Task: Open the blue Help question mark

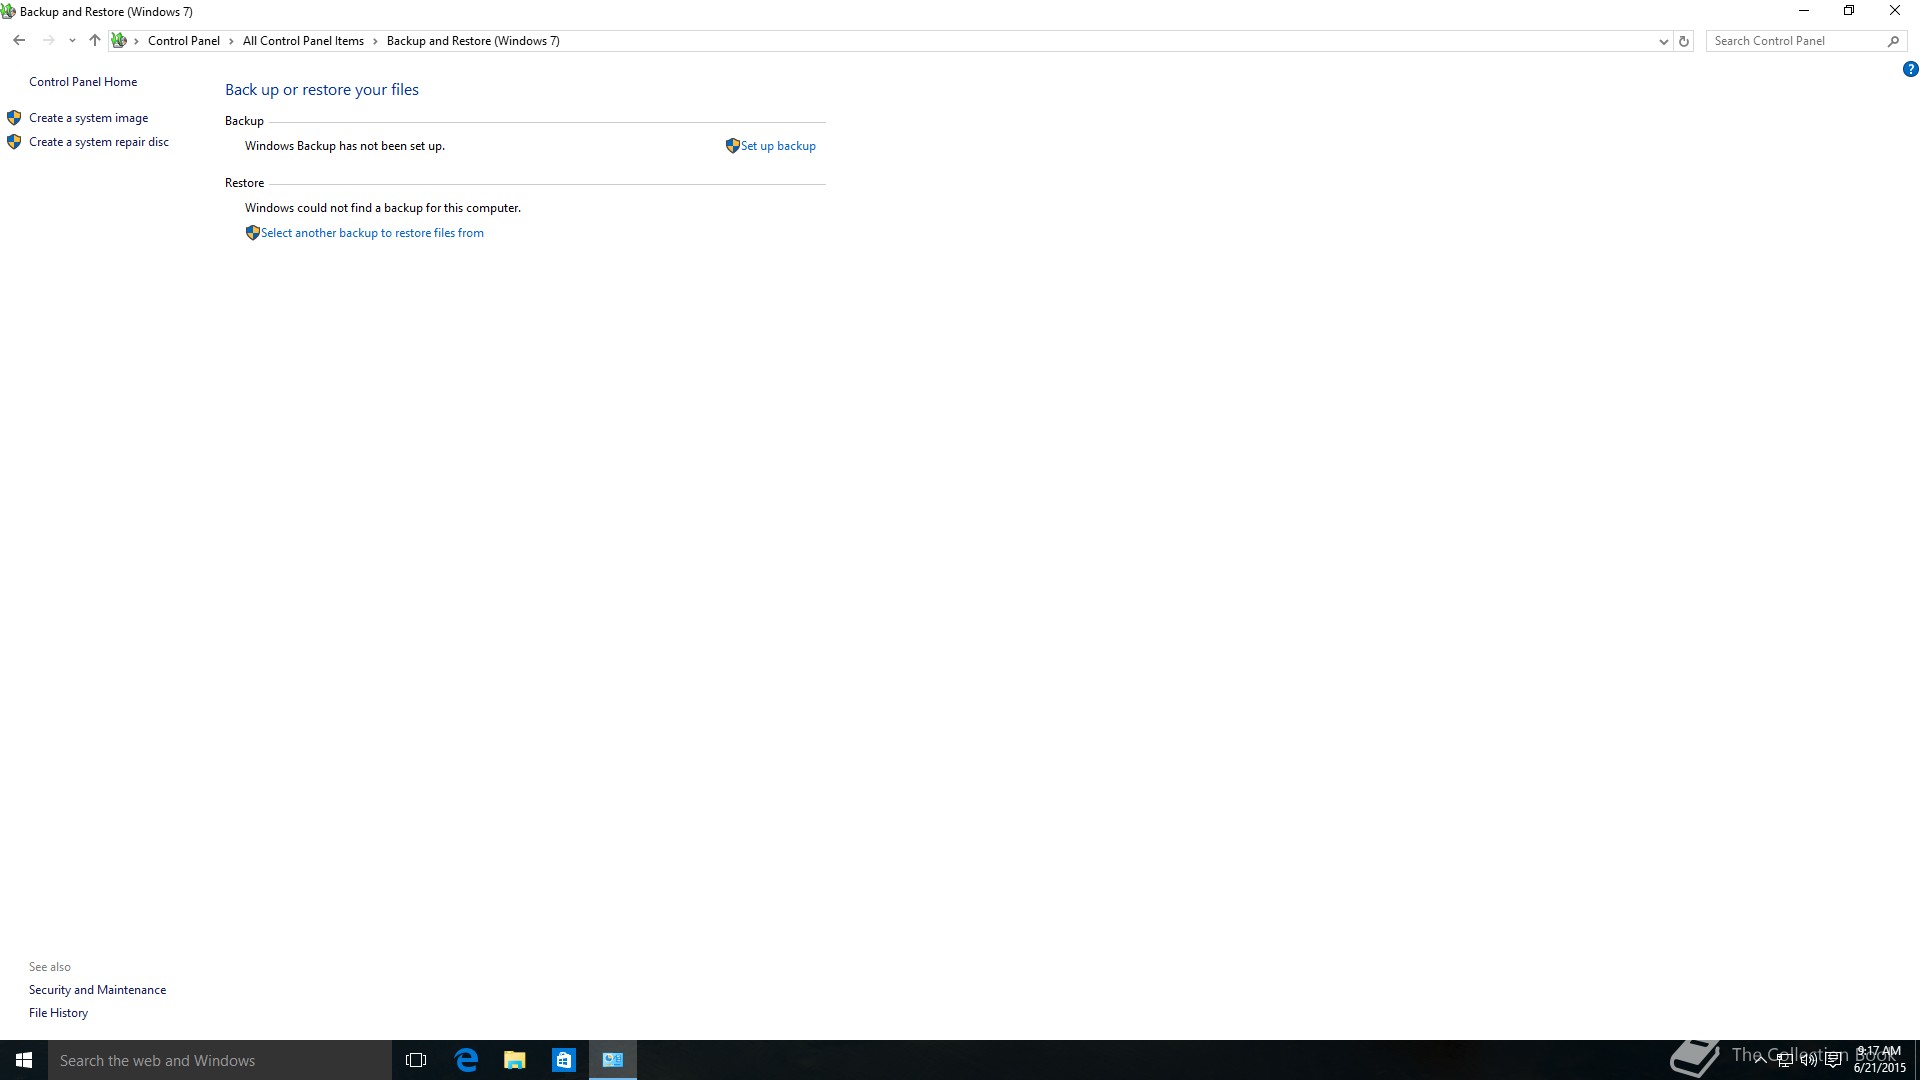Action: [1910, 69]
